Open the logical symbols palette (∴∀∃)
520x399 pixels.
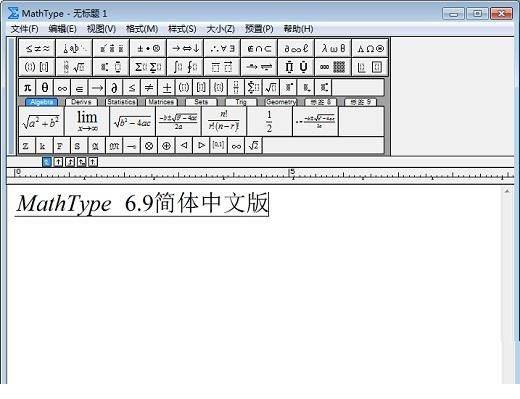222,49
